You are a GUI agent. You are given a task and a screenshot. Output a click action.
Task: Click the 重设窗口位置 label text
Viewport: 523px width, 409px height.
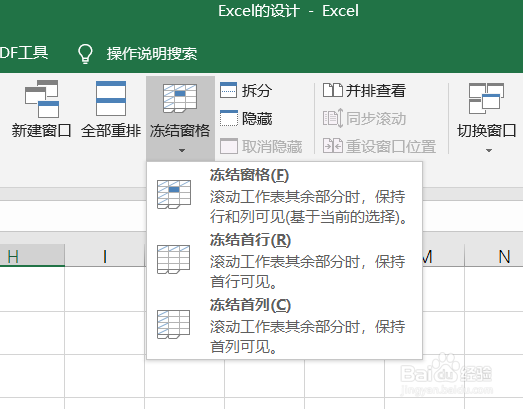point(391,147)
